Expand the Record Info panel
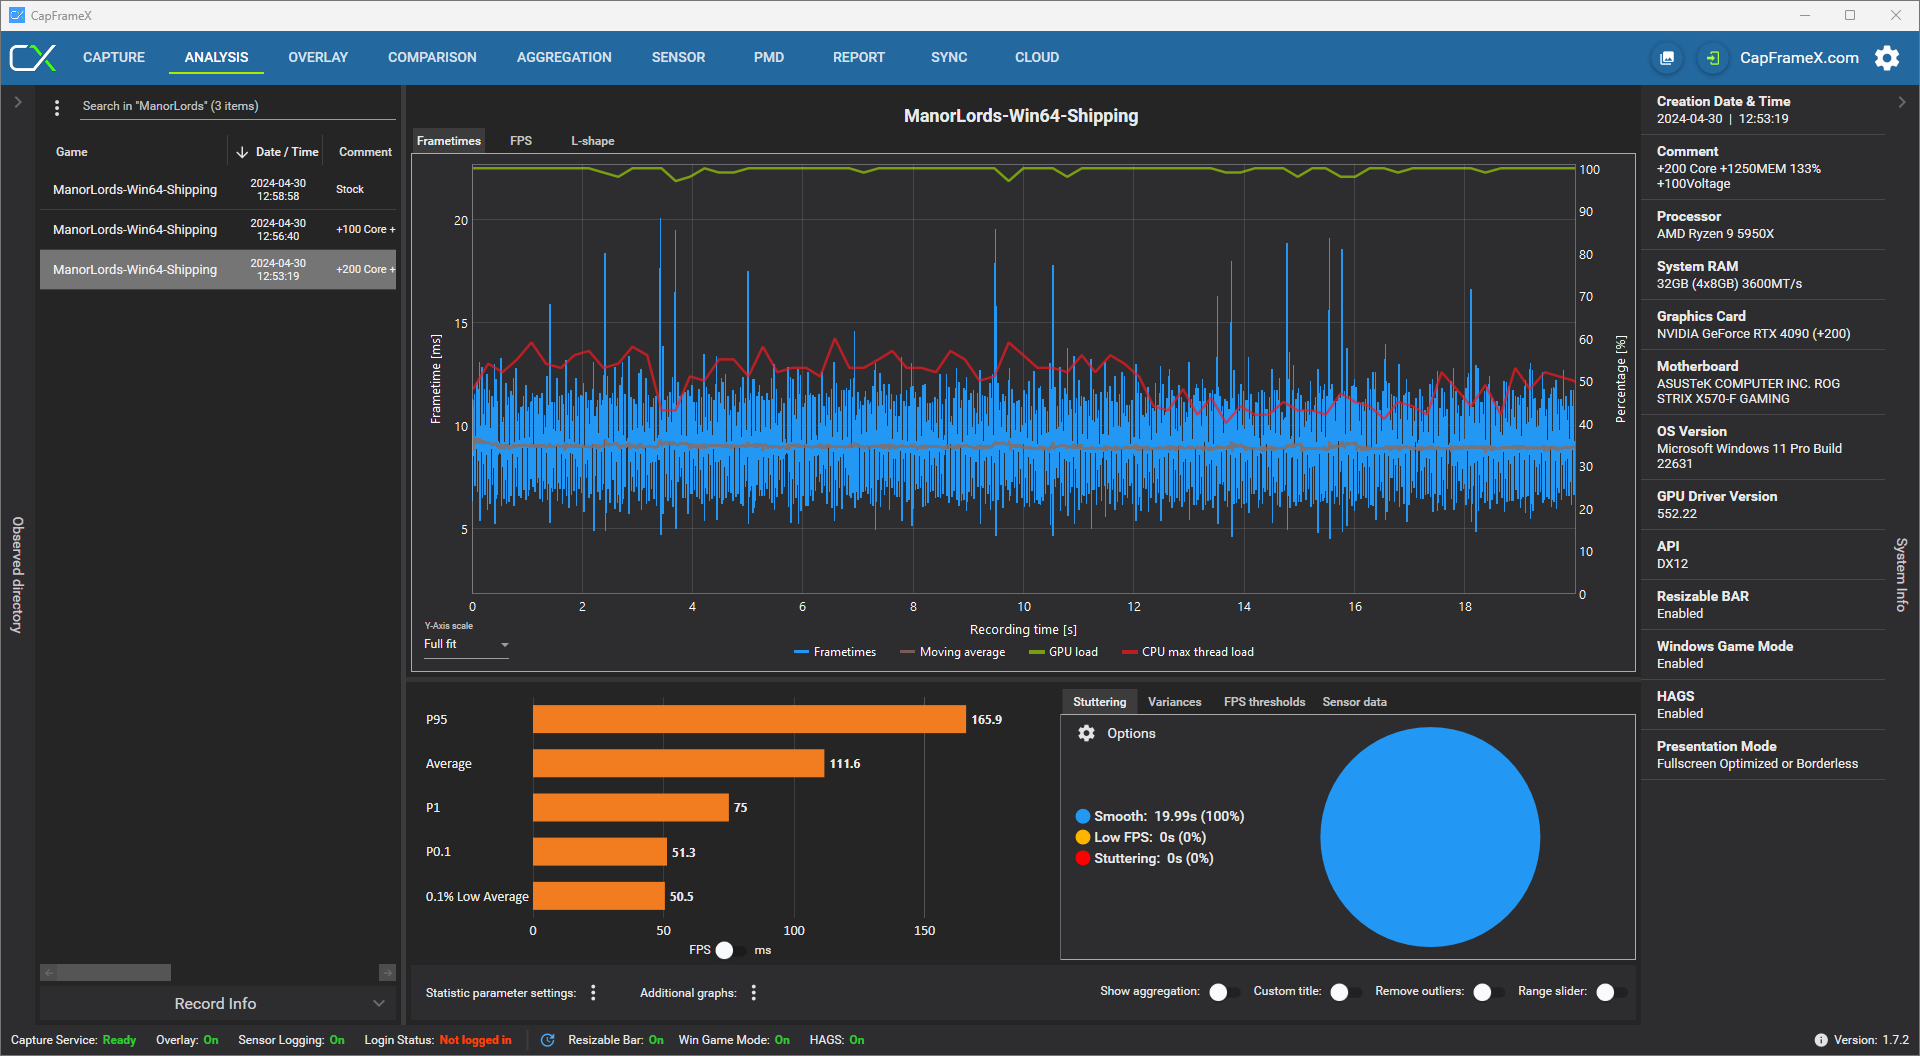Image resolution: width=1920 pixels, height=1056 pixels. click(x=217, y=1003)
